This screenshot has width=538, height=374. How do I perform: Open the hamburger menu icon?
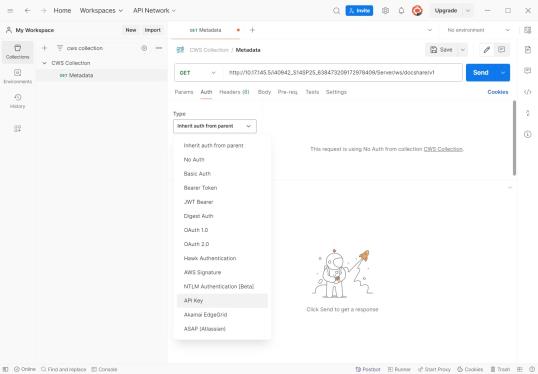point(10,11)
